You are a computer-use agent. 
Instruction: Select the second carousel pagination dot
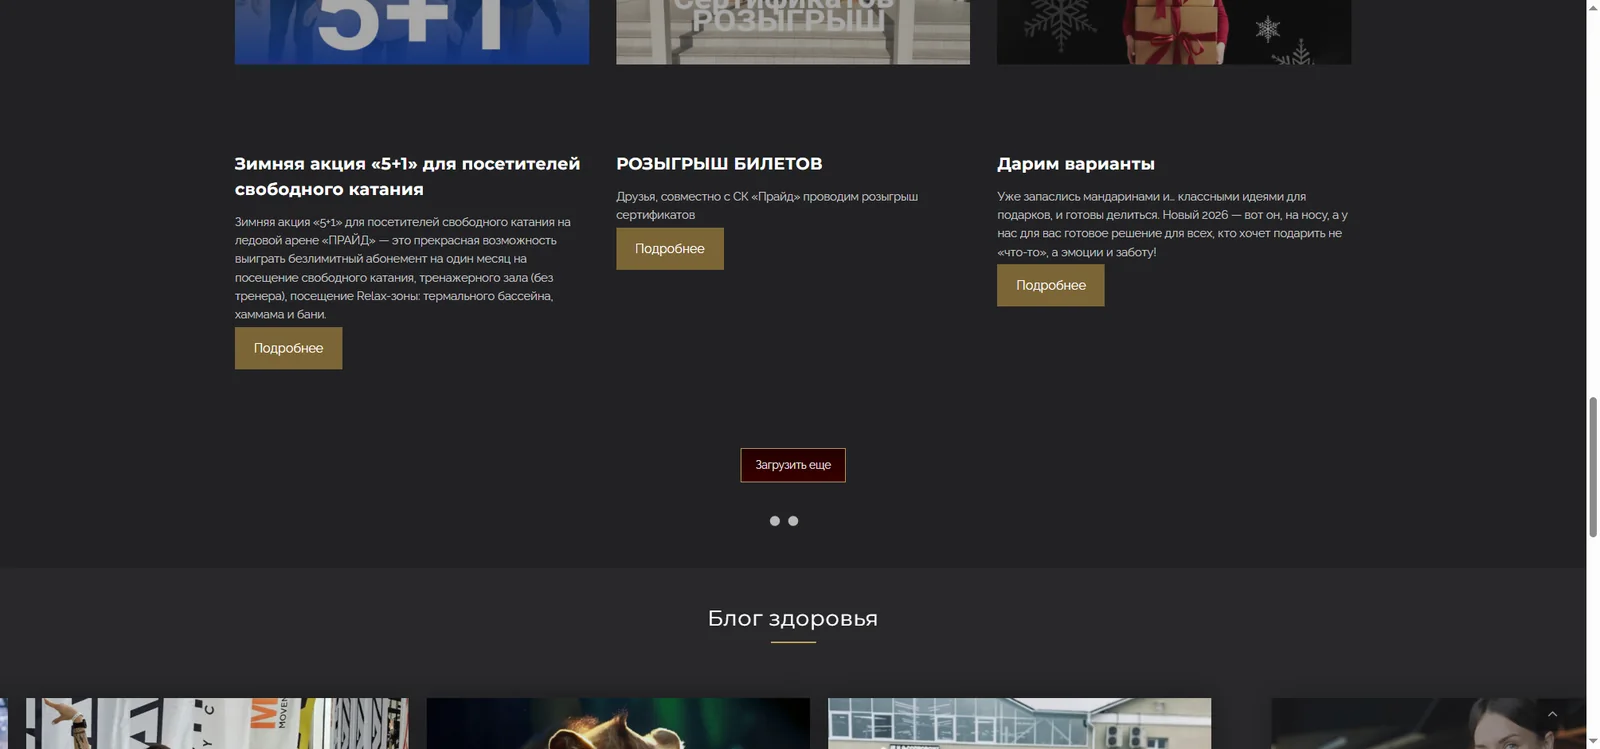(793, 521)
